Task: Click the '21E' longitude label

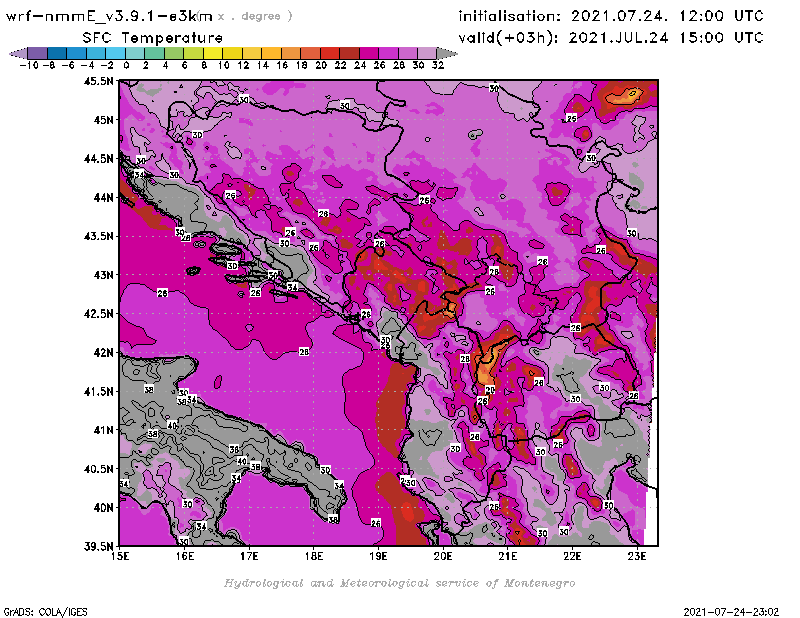Action: coord(508,556)
